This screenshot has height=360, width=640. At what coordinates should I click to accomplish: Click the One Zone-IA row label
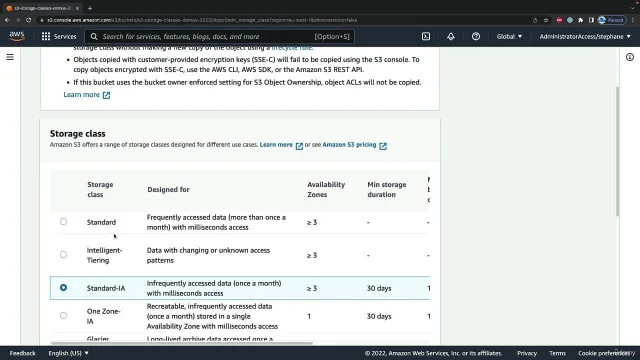tap(103, 316)
